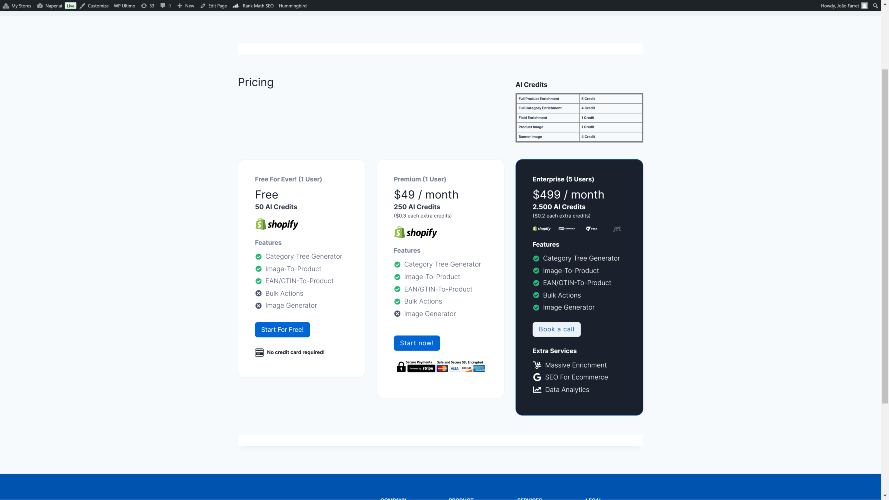The height and width of the screenshot is (500, 889).
Task: Click the AI Credits table
Action: click(579, 117)
